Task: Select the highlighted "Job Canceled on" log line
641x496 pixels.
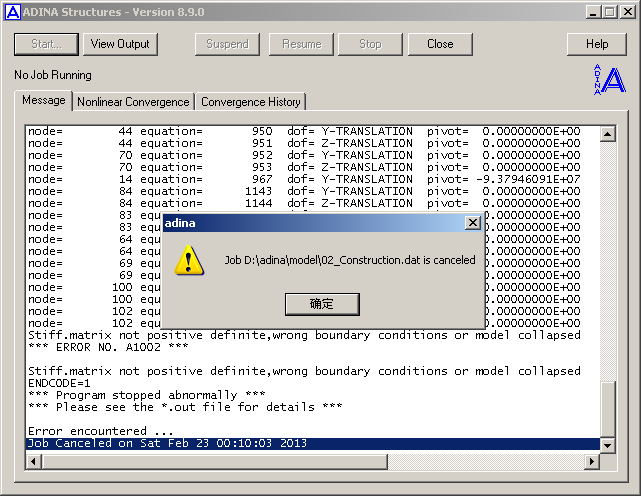Action: [167, 443]
